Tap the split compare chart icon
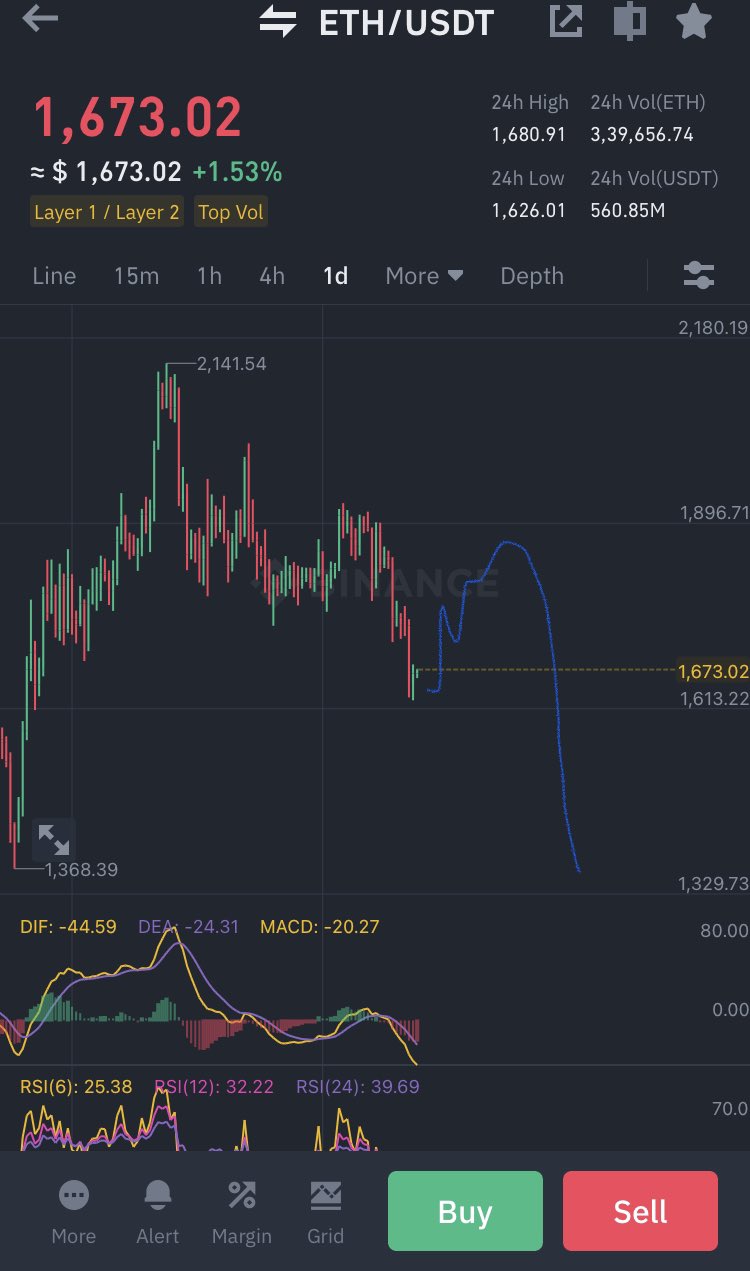Image resolution: width=750 pixels, height=1271 pixels. pyautogui.click(x=630, y=21)
